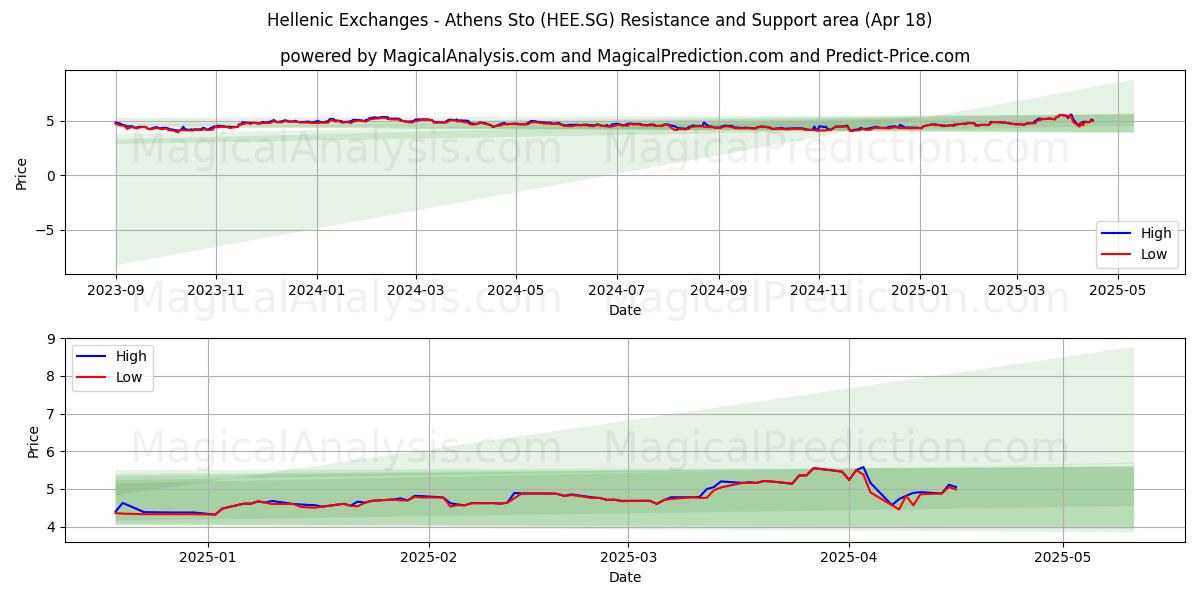The width and height of the screenshot is (1200, 600).
Task: Click the 2025-01 tick label on upper axis
Action: [919, 291]
